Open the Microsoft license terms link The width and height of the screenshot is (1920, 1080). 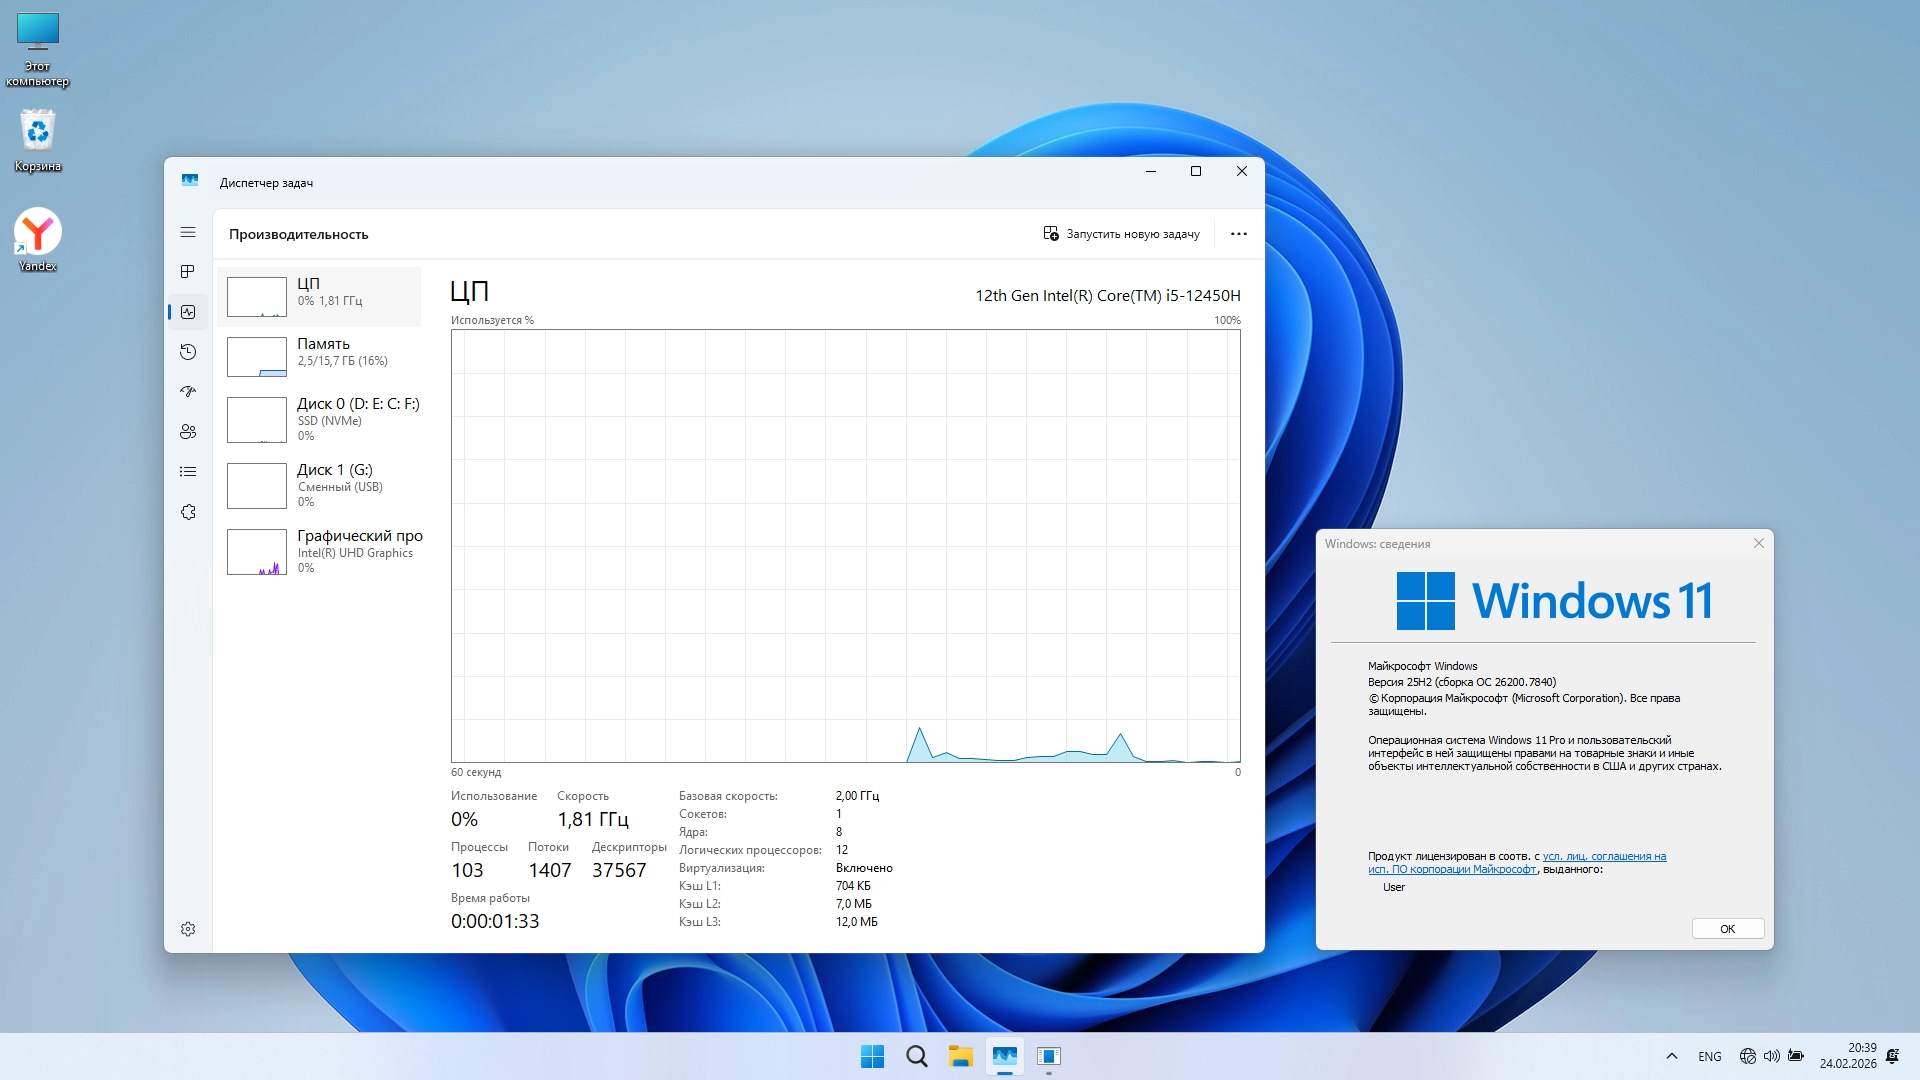coord(1603,857)
